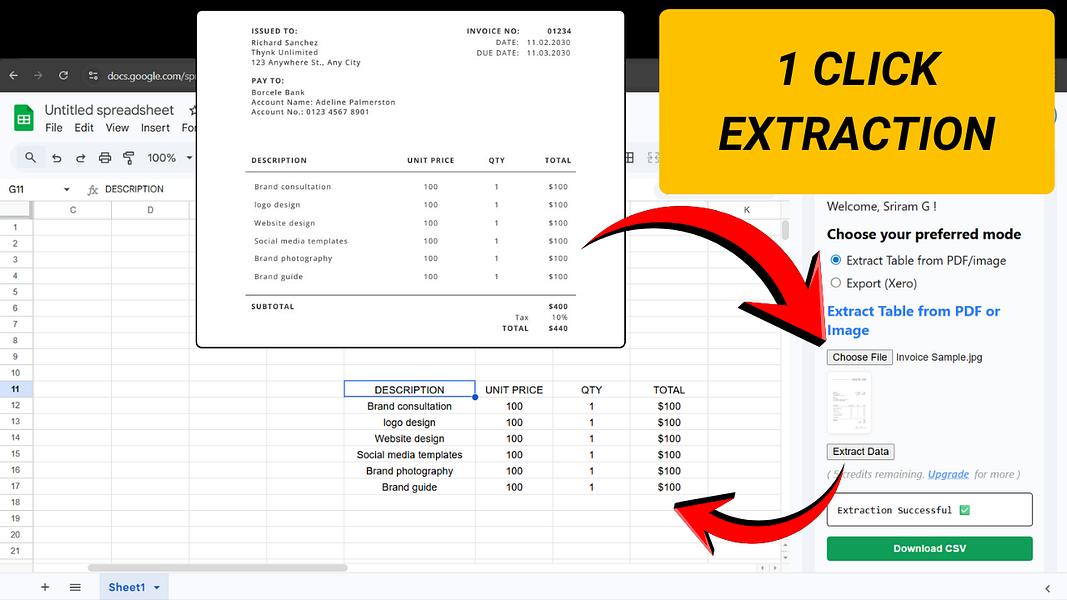Viewport: 1067px width, 600px height.
Task: Click the Extraction Successful status box
Action: pos(930,510)
